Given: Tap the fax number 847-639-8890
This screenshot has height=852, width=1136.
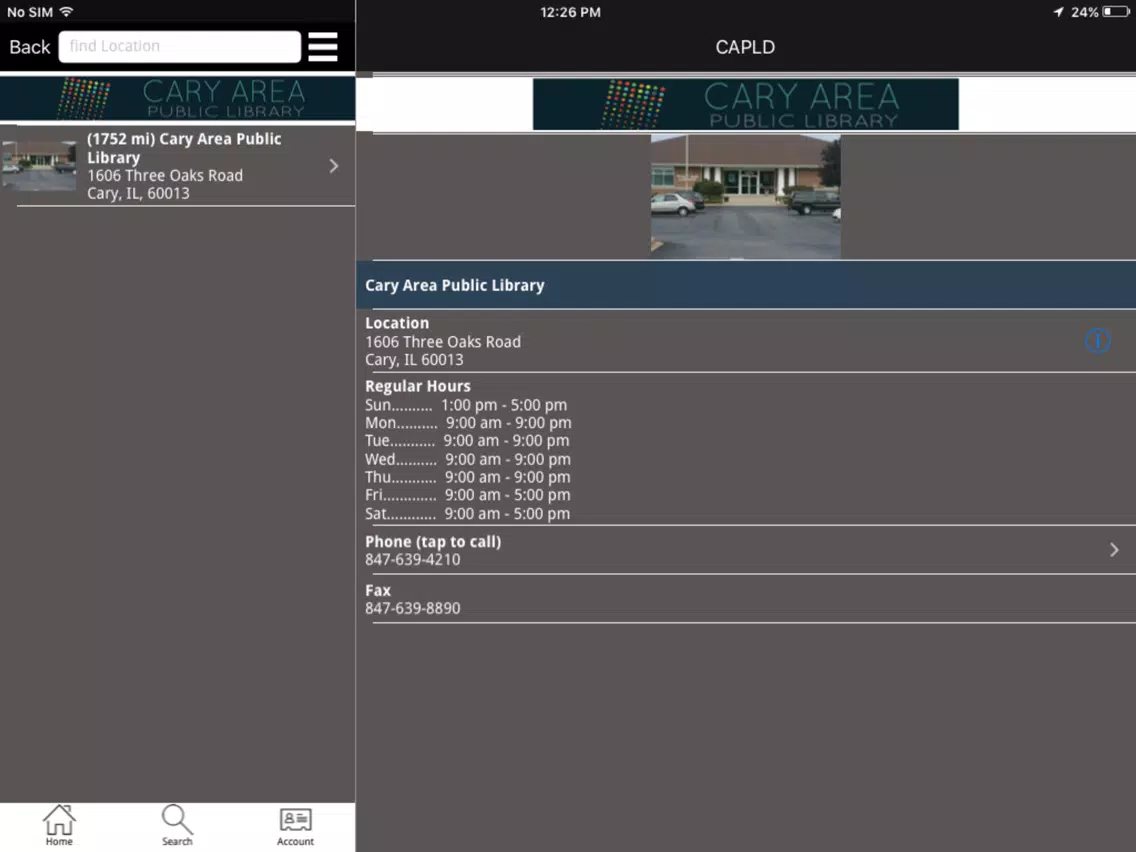Looking at the screenshot, I should coord(412,608).
